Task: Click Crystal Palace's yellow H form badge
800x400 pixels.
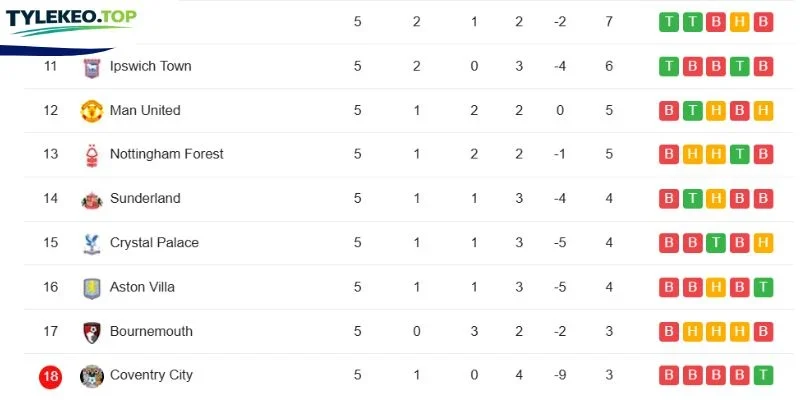Action: (x=763, y=243)
